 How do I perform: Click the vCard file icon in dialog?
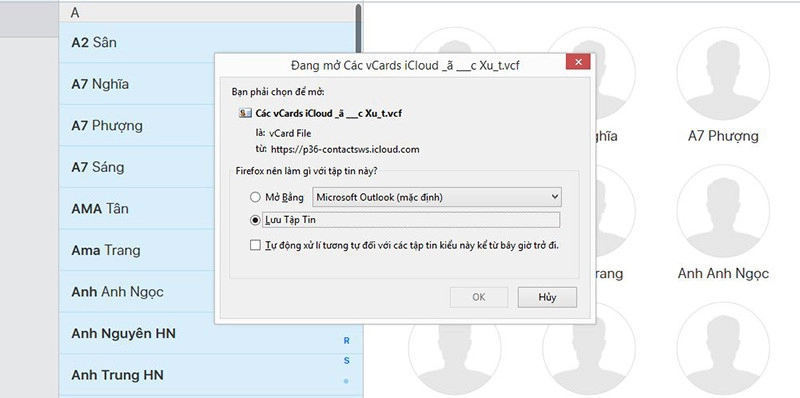(245, 113)
